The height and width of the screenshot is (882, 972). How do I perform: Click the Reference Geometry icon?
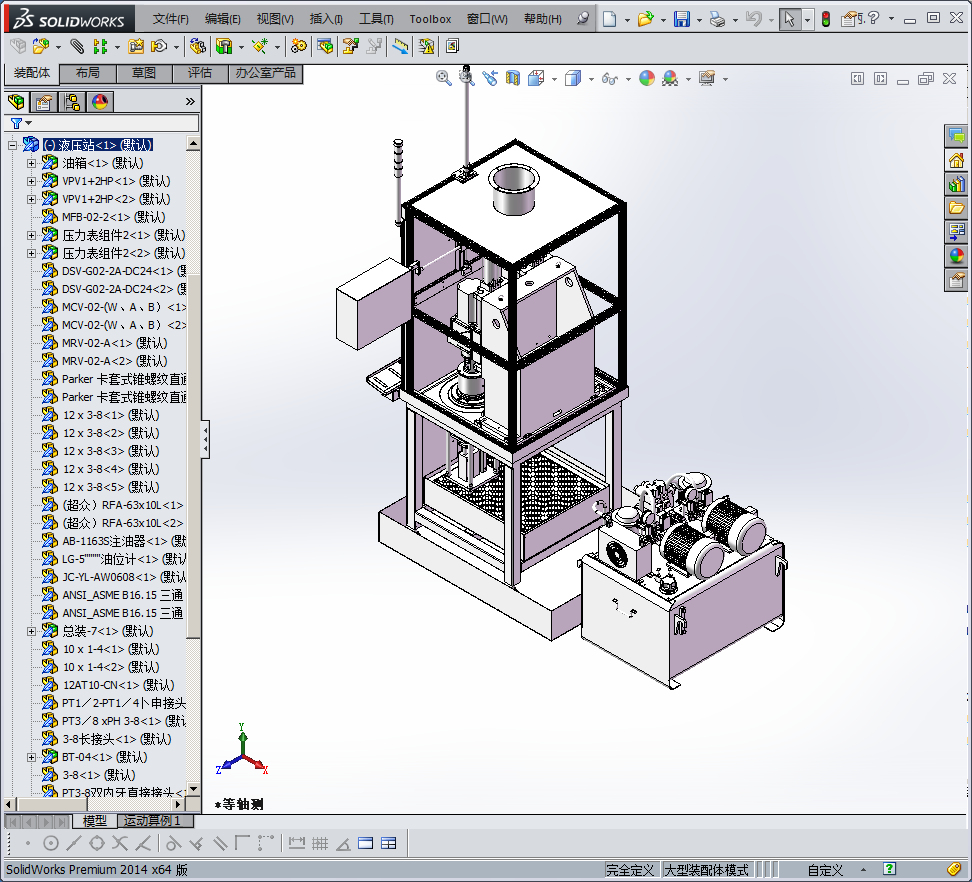tap(259, 46)
